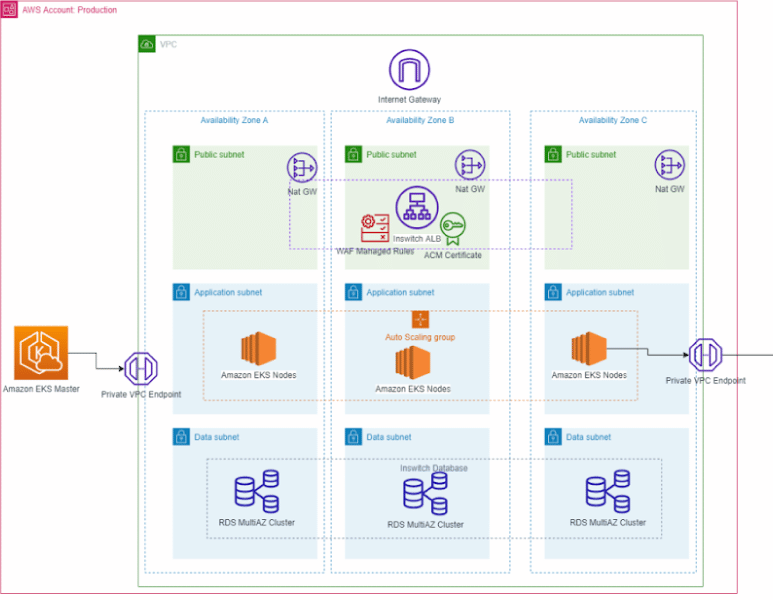Click Application subnet lock icon in Zone A
Viewport: 773px width, 600px height.
coord(181,292)
